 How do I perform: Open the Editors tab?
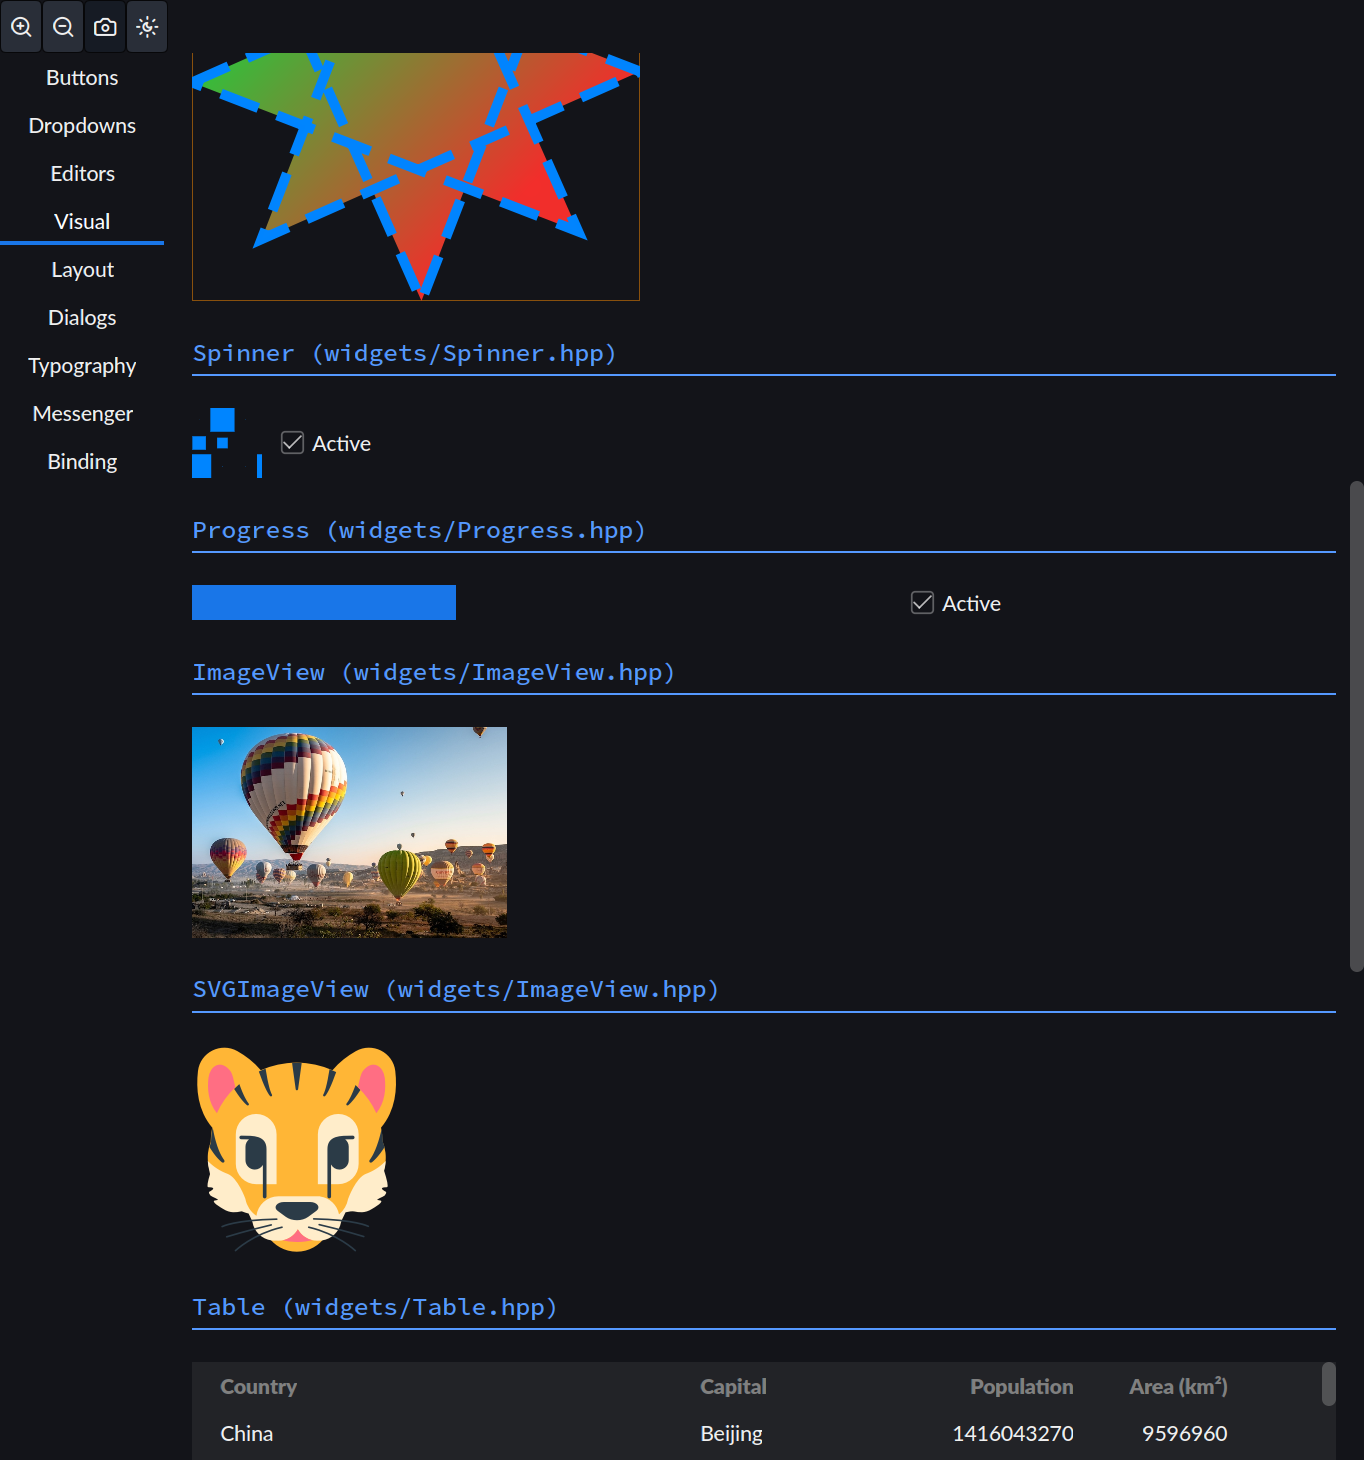(x=82, y=174)
